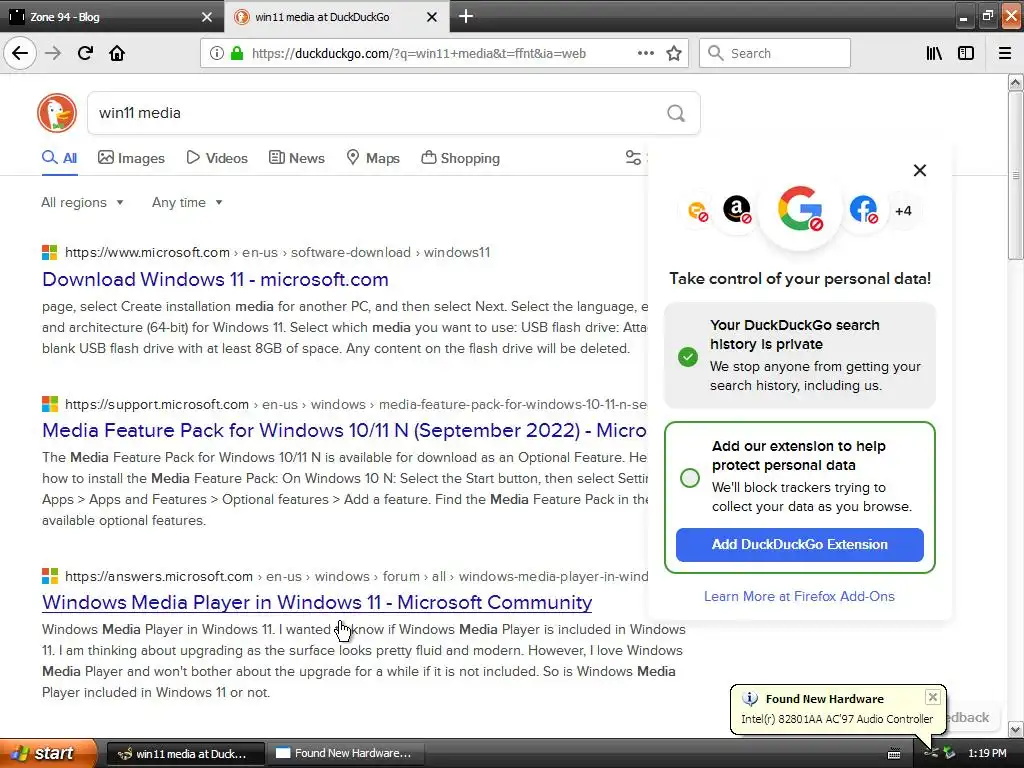This screenshot has width=1024, height=768.
Task: Open page actions three-dot menu
Action: coord(646,53)
